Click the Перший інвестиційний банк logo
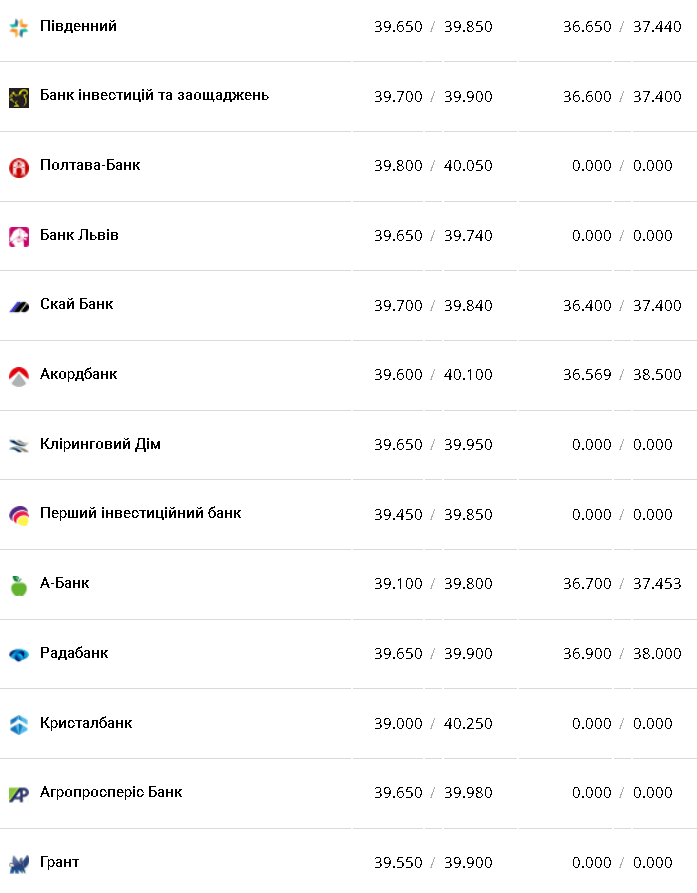The height and width of the screenshot is (893, 697). point(18,515)
